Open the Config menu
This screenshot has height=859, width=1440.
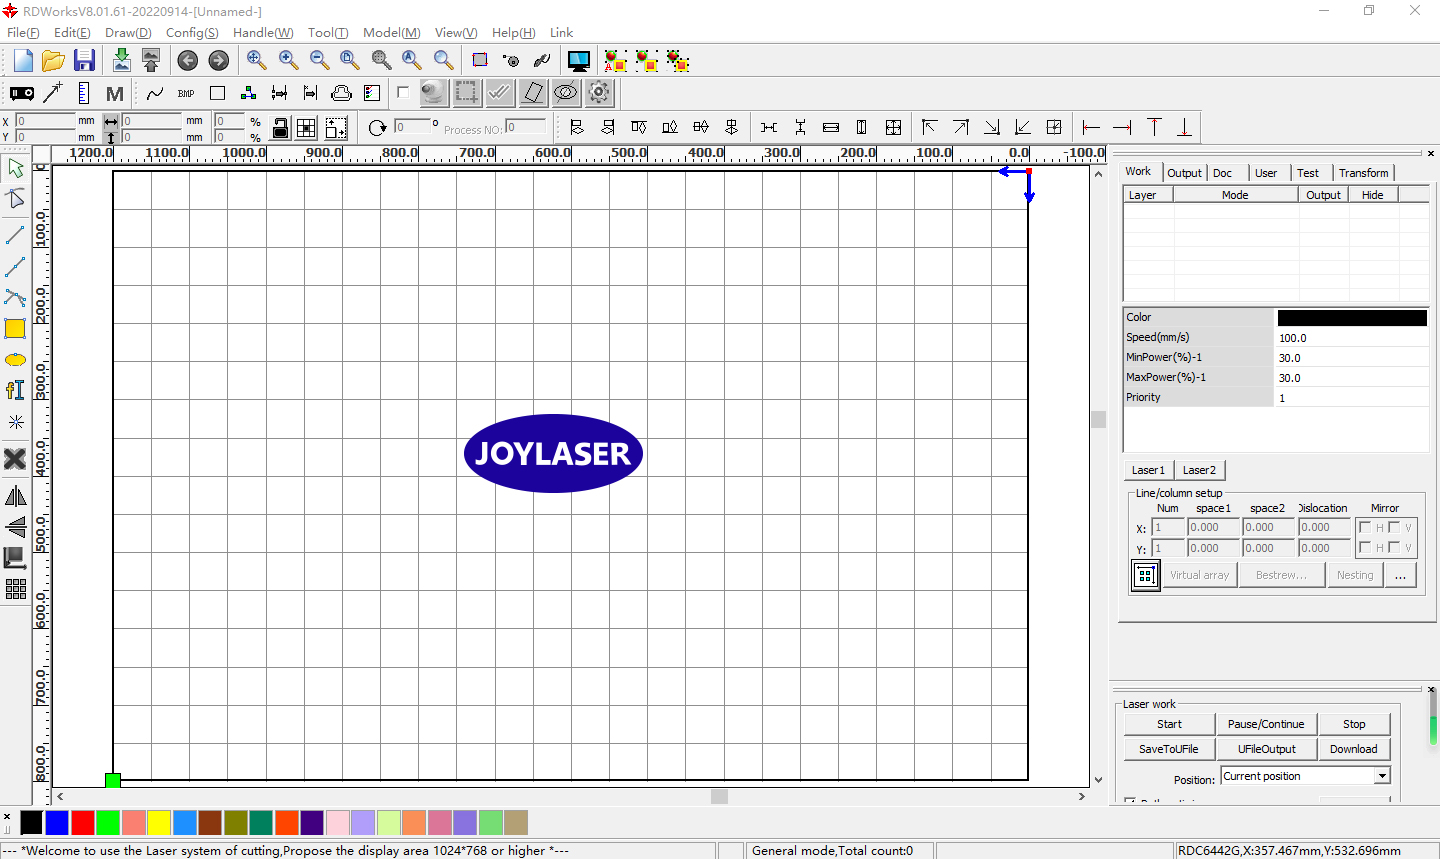(192, 32)
